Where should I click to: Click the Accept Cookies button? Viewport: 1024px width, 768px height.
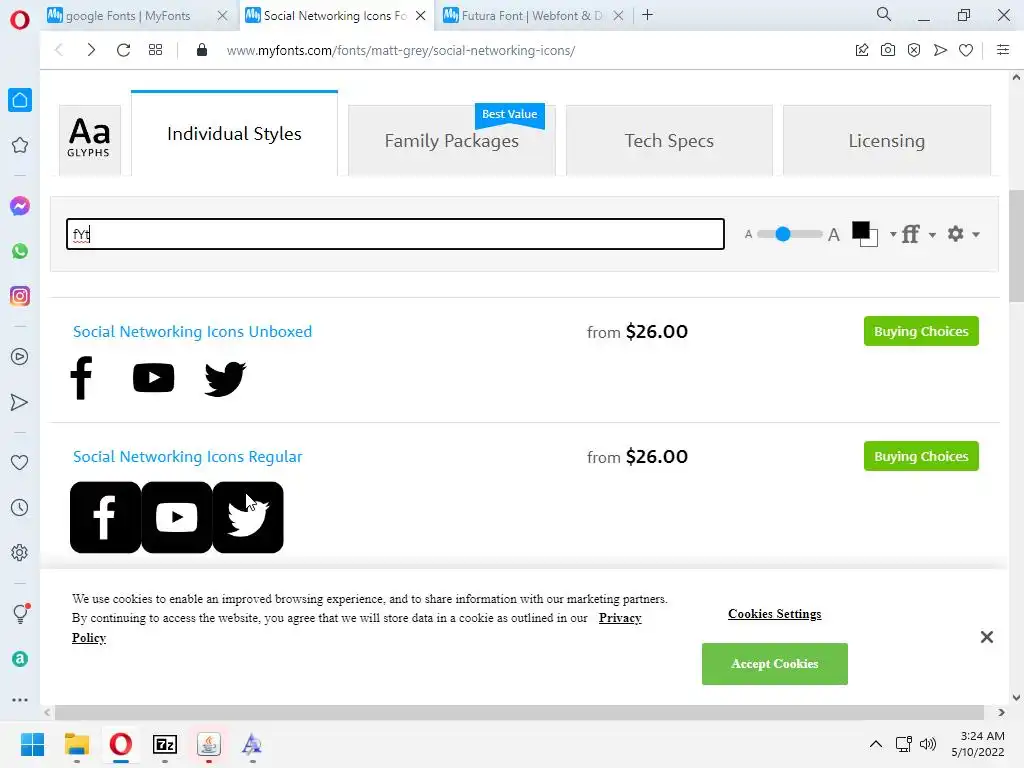pyautogui.click(x=775, y=664)
